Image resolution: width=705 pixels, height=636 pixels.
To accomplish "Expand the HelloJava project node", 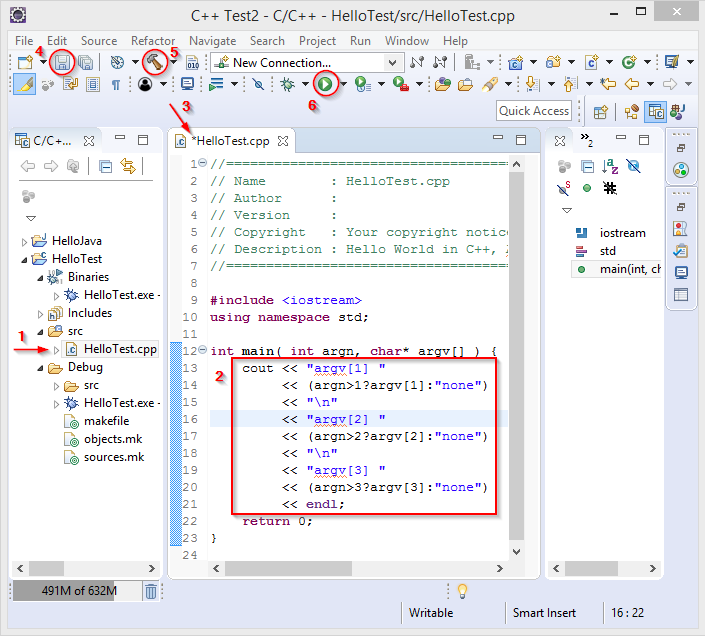I will click(26, 241).
